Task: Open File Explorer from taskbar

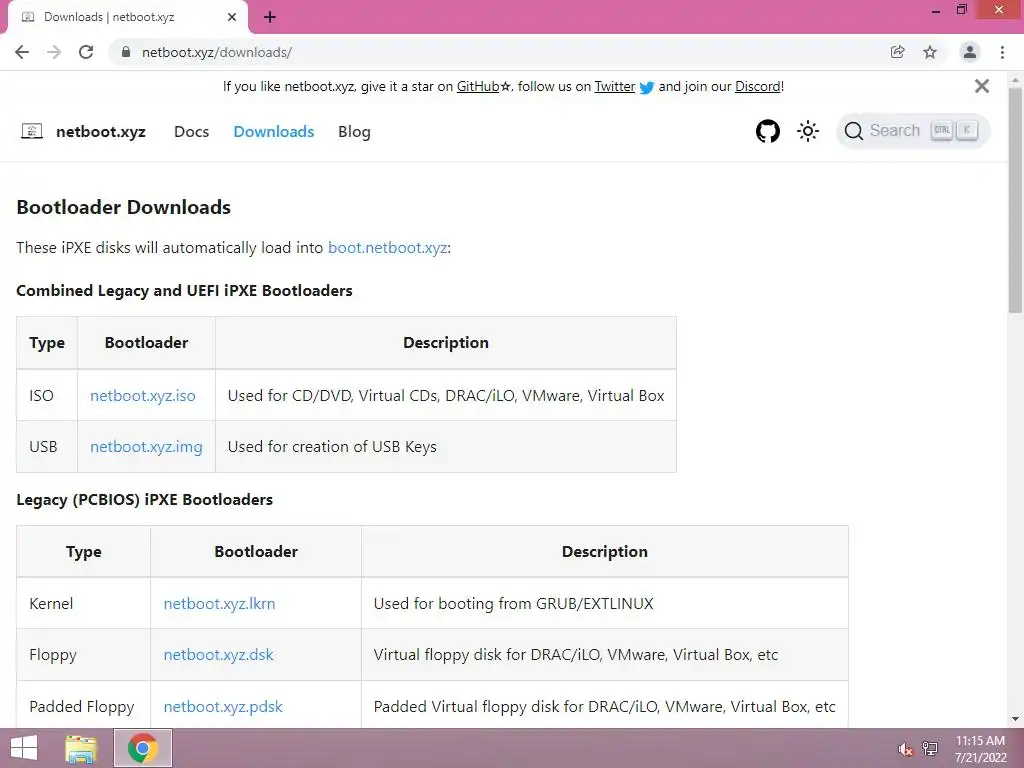Action: click(x=81, y=748)
